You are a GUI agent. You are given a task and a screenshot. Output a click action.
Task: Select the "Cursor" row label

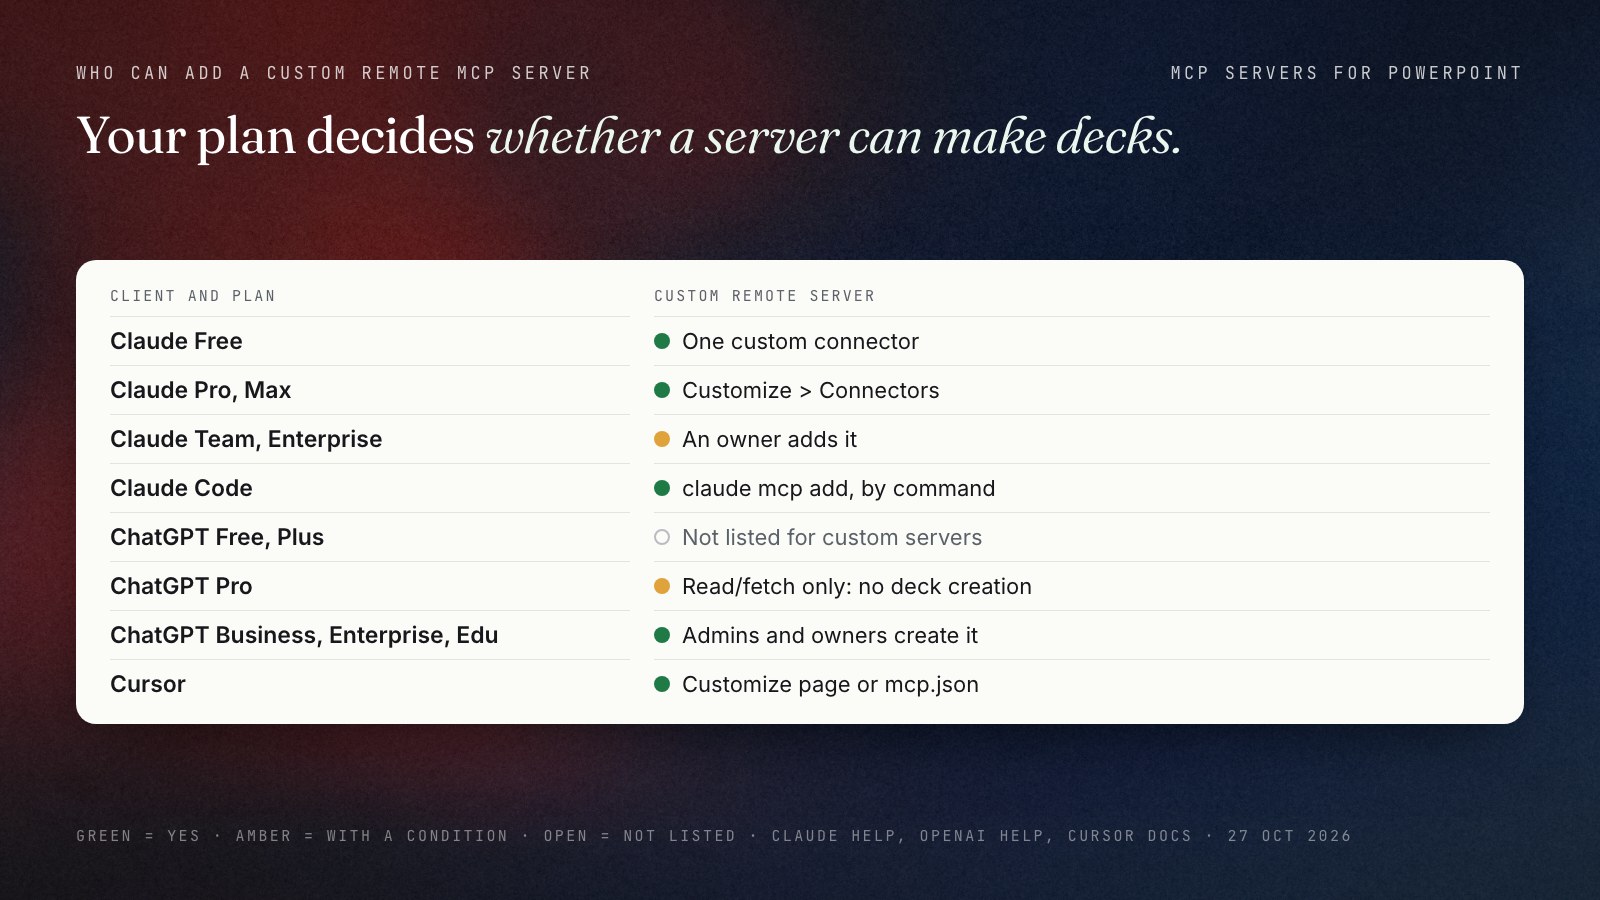pos(148,684)
